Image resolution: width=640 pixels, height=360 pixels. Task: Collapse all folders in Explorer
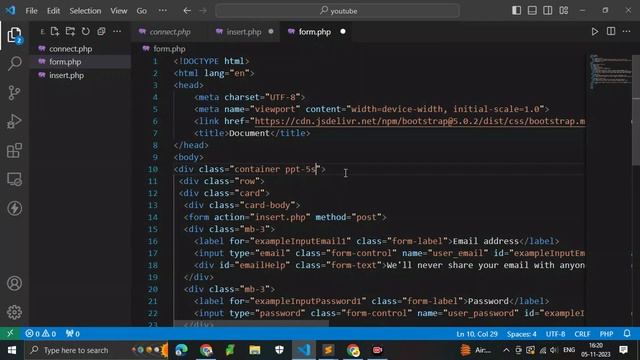pos(101,31)
